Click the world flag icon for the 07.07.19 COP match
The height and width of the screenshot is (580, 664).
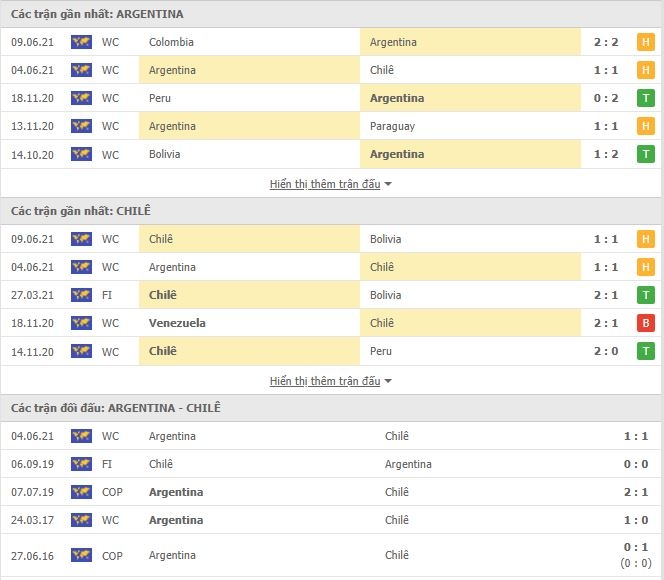tap(81, 492)
